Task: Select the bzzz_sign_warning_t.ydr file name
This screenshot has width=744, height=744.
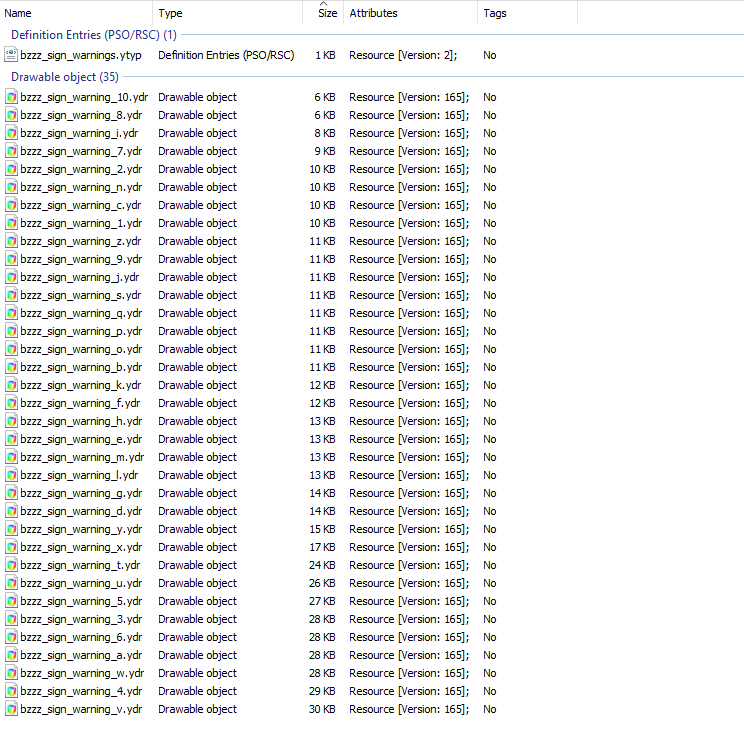Action: [80, 566]
